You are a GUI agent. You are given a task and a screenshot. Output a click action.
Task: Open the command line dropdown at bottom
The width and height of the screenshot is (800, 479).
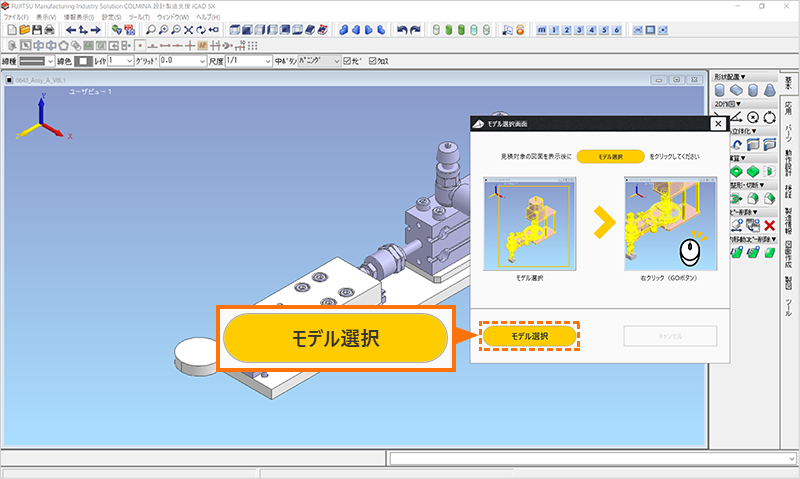(791, 459)
